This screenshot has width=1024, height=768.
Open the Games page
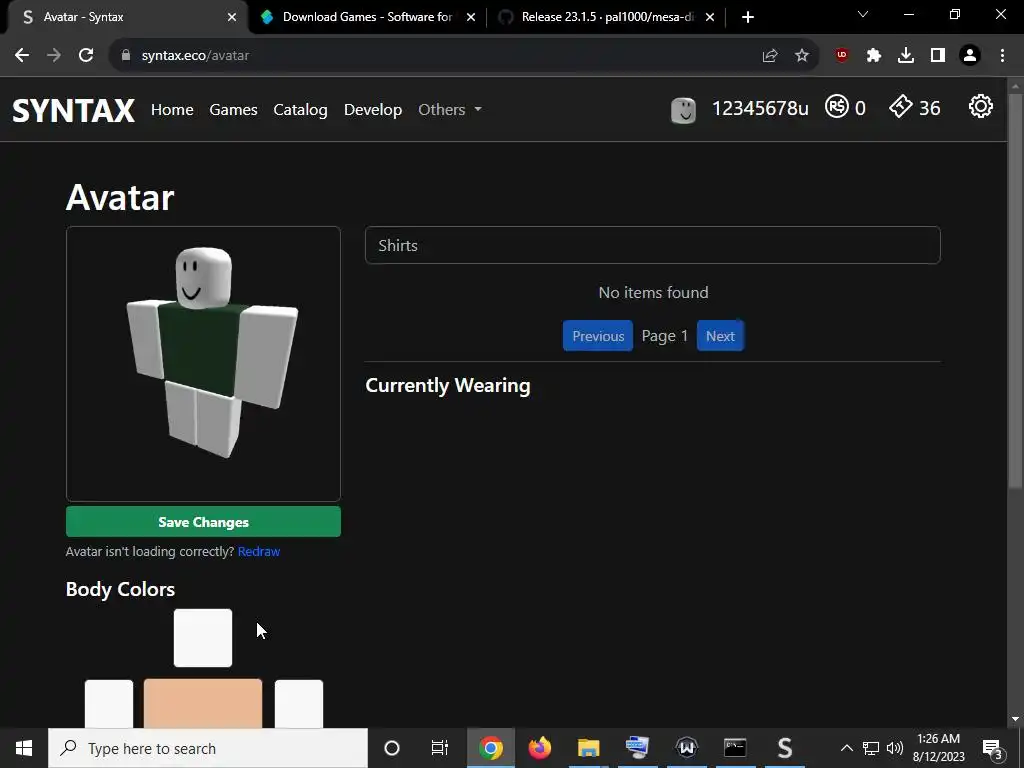point(233,110)
